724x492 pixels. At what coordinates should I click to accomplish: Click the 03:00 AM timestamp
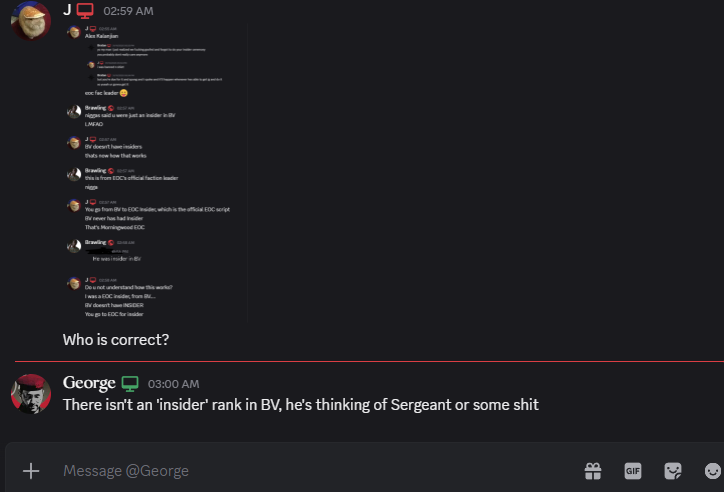point(174,384)
